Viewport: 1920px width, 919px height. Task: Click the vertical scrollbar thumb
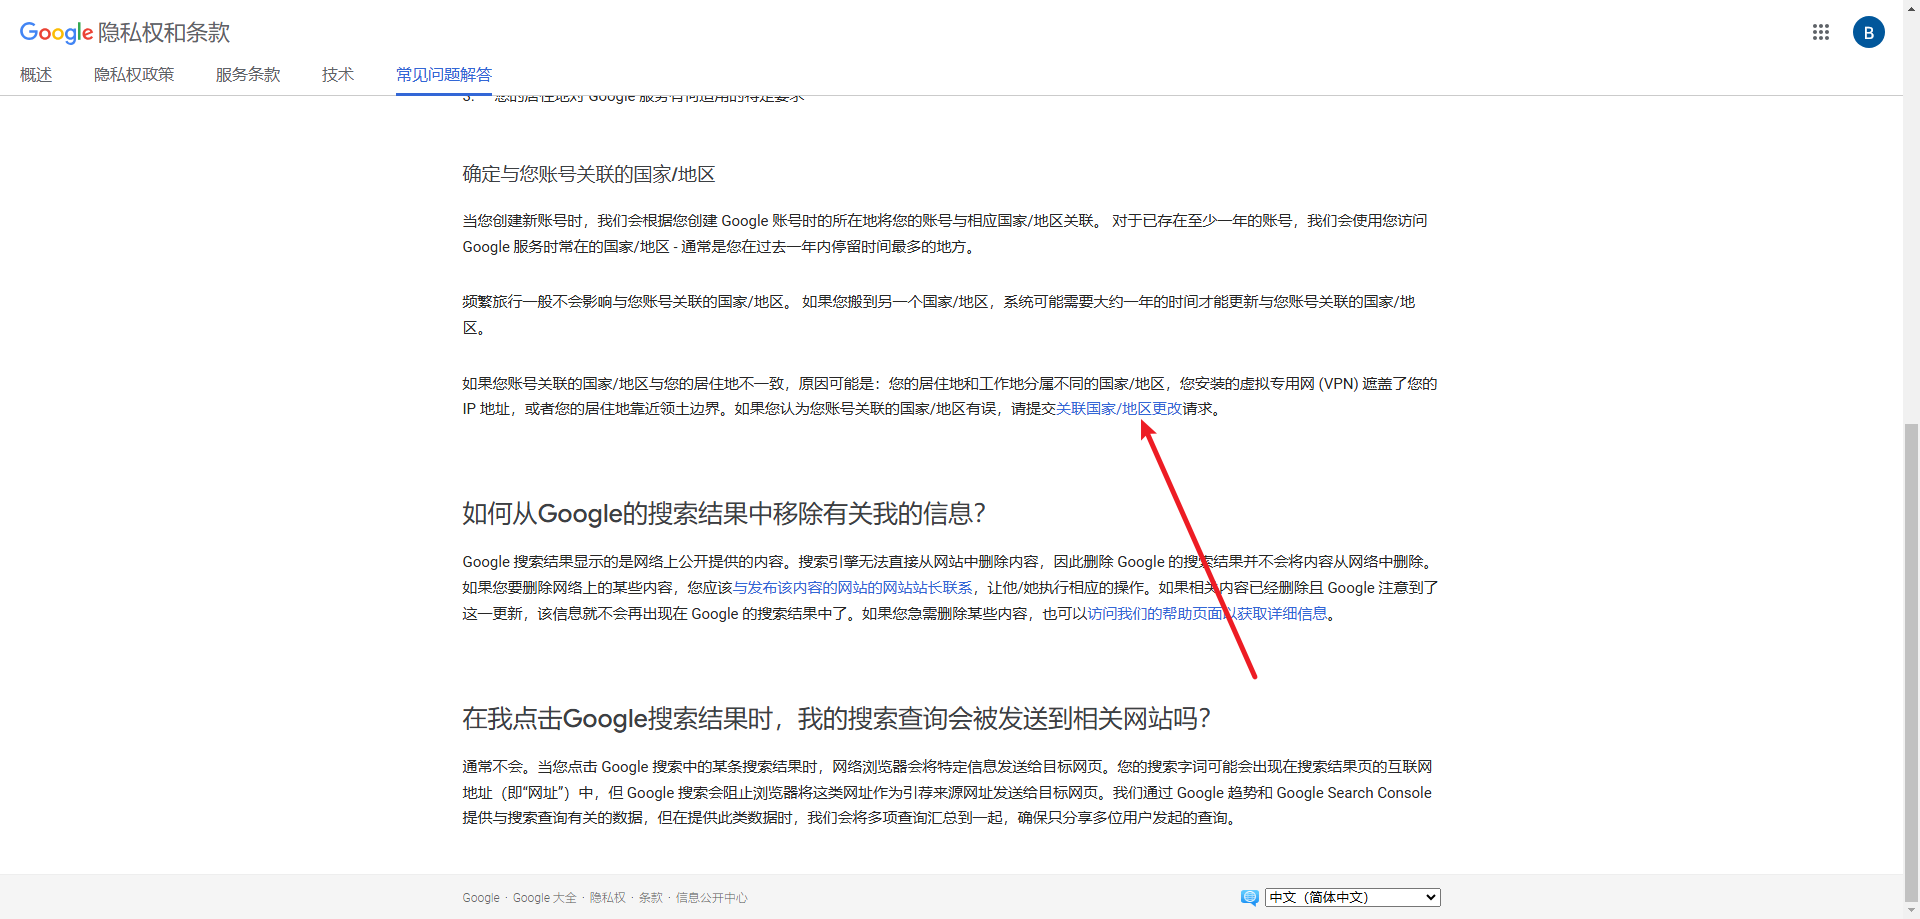(x=1911, y=662)
